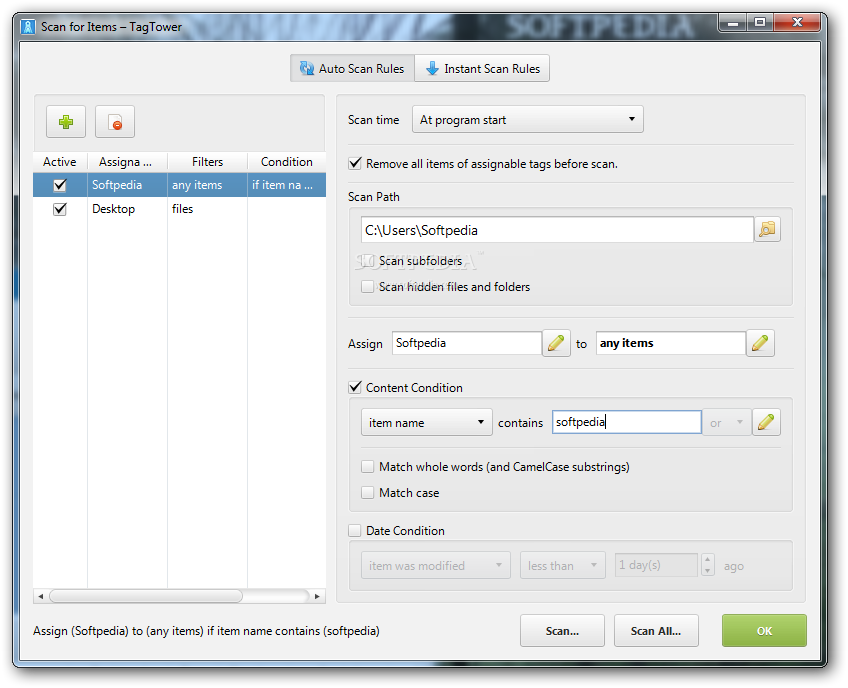Confirm with the green OK button
Image resolution: width=848 pixels, height=688 pixels.
764,631
